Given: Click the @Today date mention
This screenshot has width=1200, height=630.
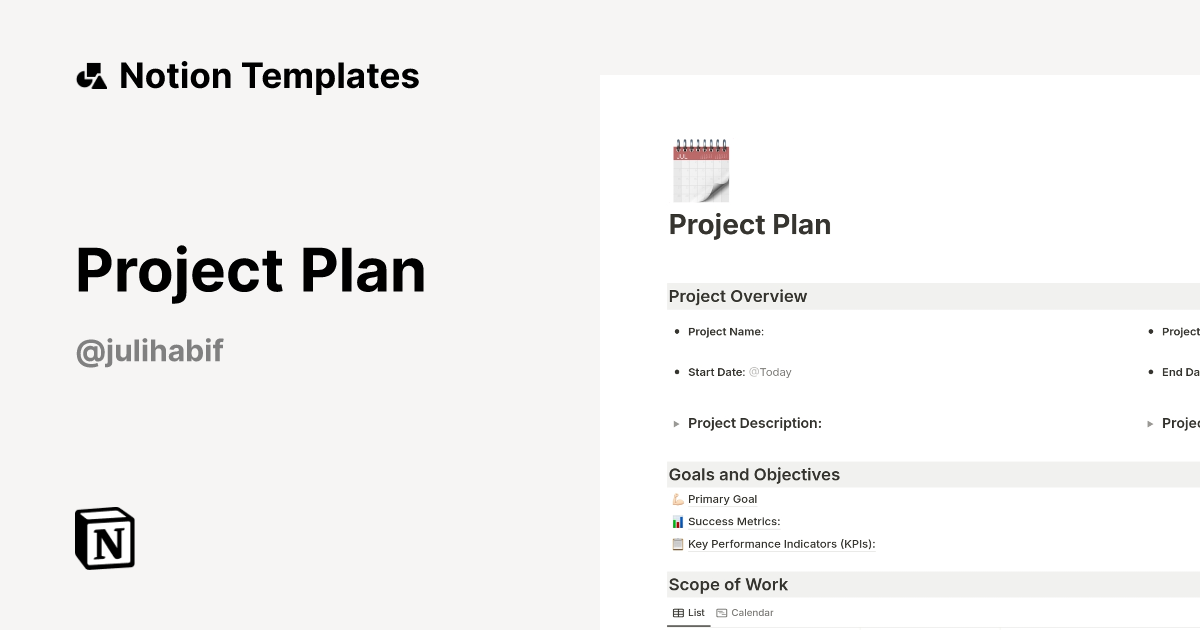Looking at the screenshot, I should (x=770, y=371).
